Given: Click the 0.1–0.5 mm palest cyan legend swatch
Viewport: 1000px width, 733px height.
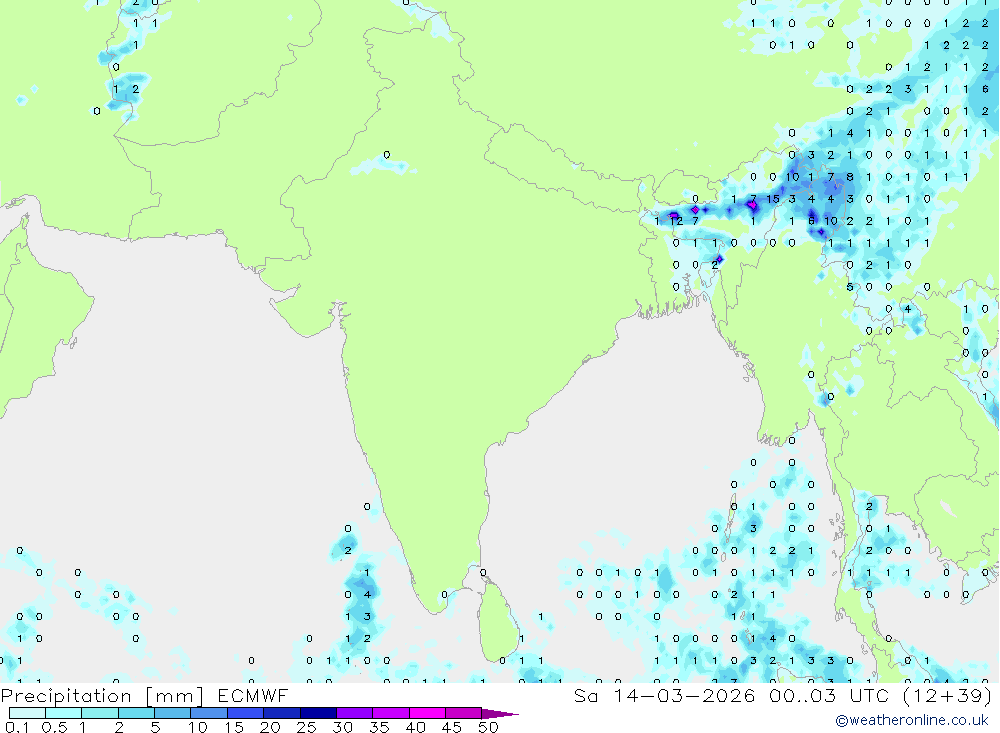Looking at the screenshot, I should (x=27, y=713).
